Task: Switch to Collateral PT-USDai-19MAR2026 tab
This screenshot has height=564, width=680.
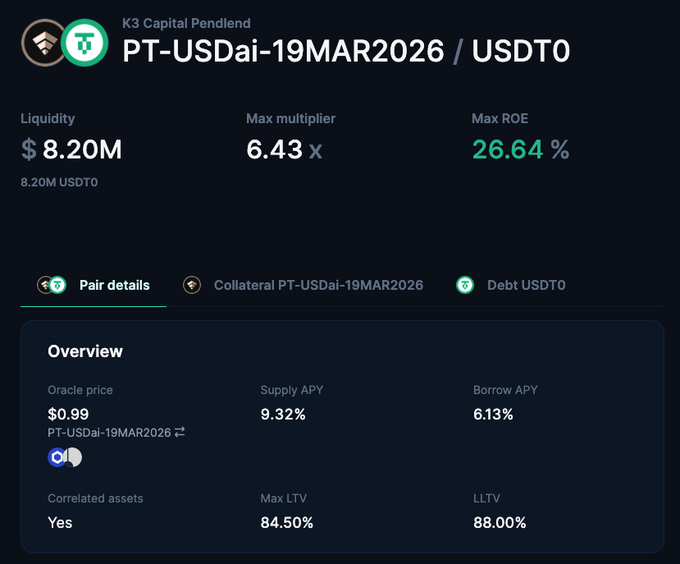Action: (318, 286)
